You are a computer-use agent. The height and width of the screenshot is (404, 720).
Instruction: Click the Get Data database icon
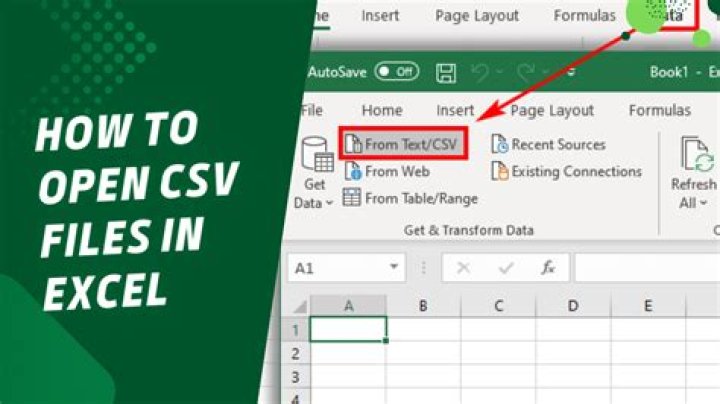317,155
